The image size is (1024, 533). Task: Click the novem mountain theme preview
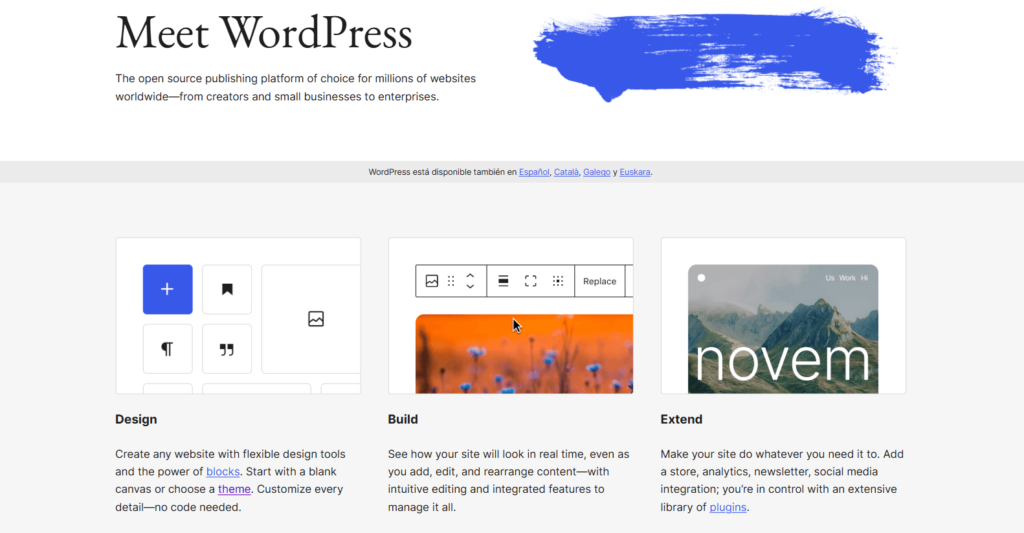[783, 329]
